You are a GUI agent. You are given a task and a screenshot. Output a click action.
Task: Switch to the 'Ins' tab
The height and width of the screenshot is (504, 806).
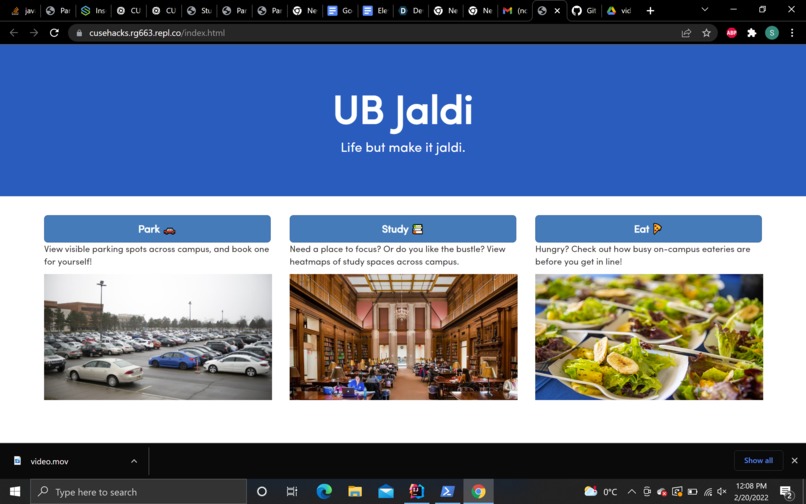click(93, 11)
